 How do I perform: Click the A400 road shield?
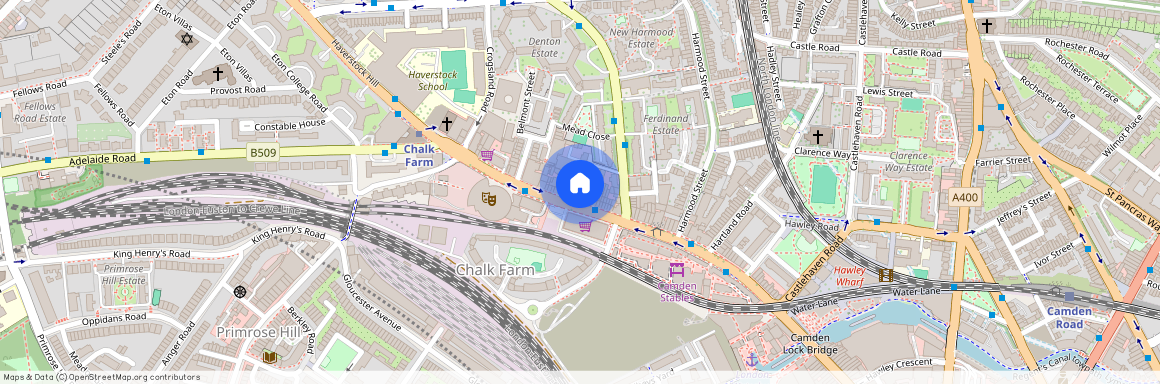click(965, 198)
